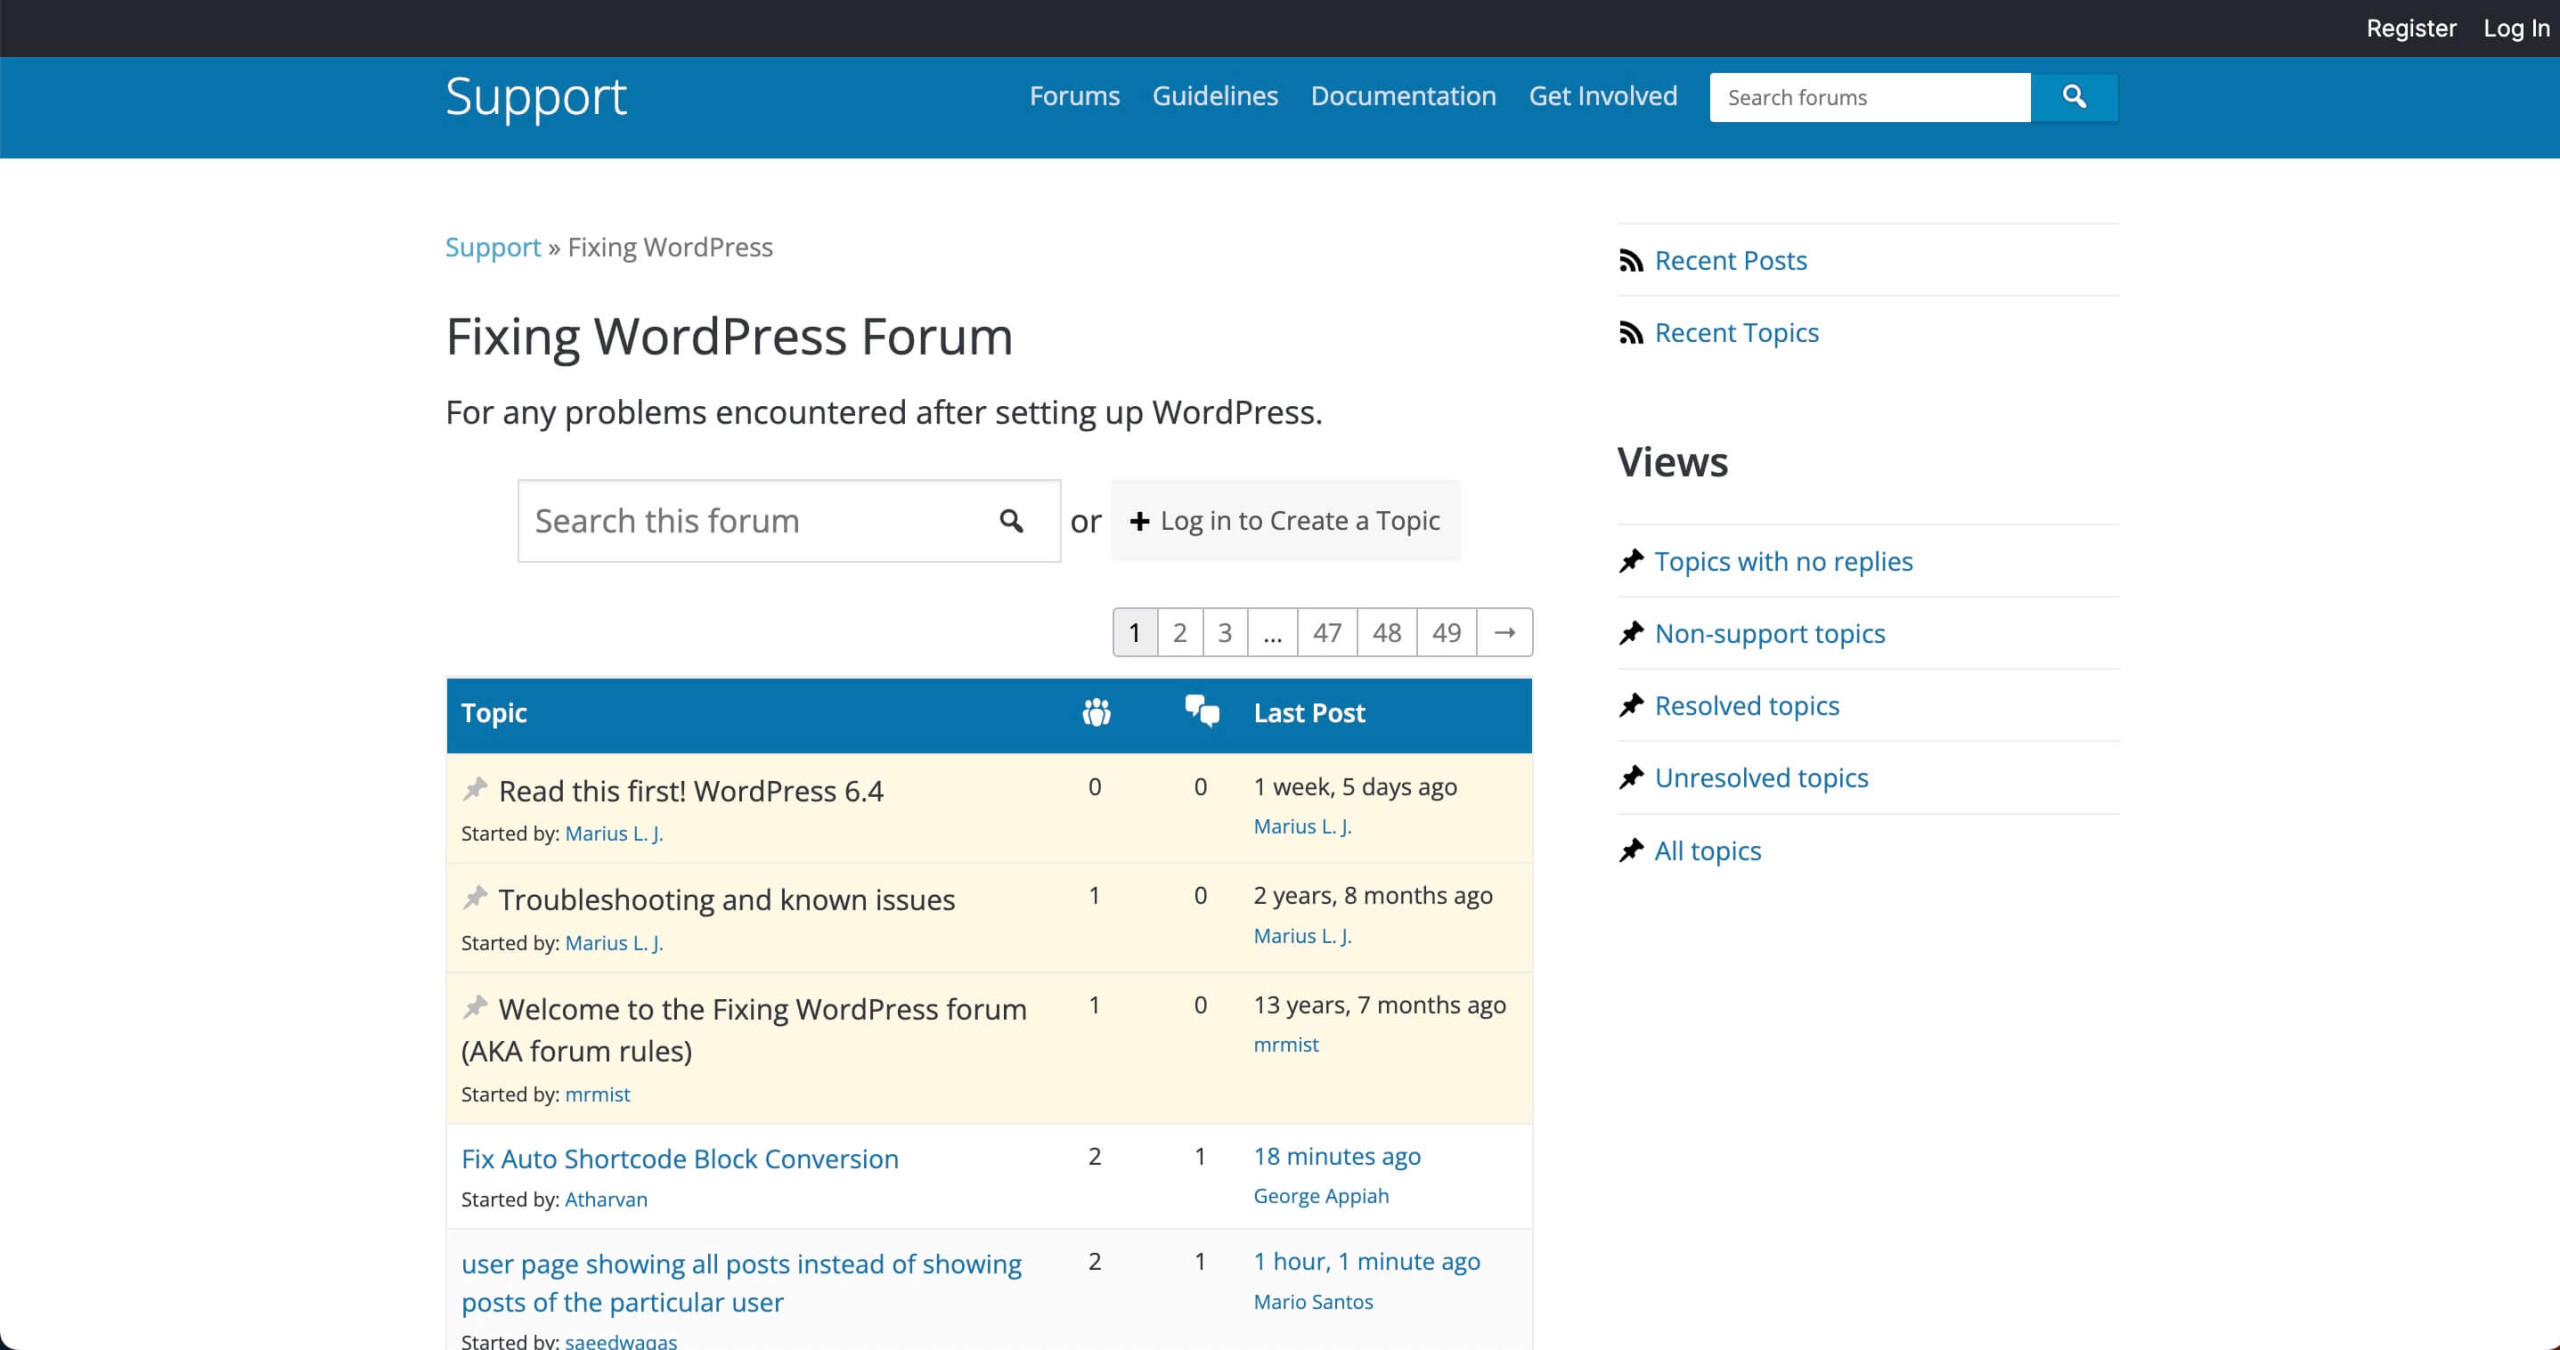Viewport: 2560px width, 1350px height.
Task: Open Troubleshooting and known issues topic
Action: pos(727,899)
